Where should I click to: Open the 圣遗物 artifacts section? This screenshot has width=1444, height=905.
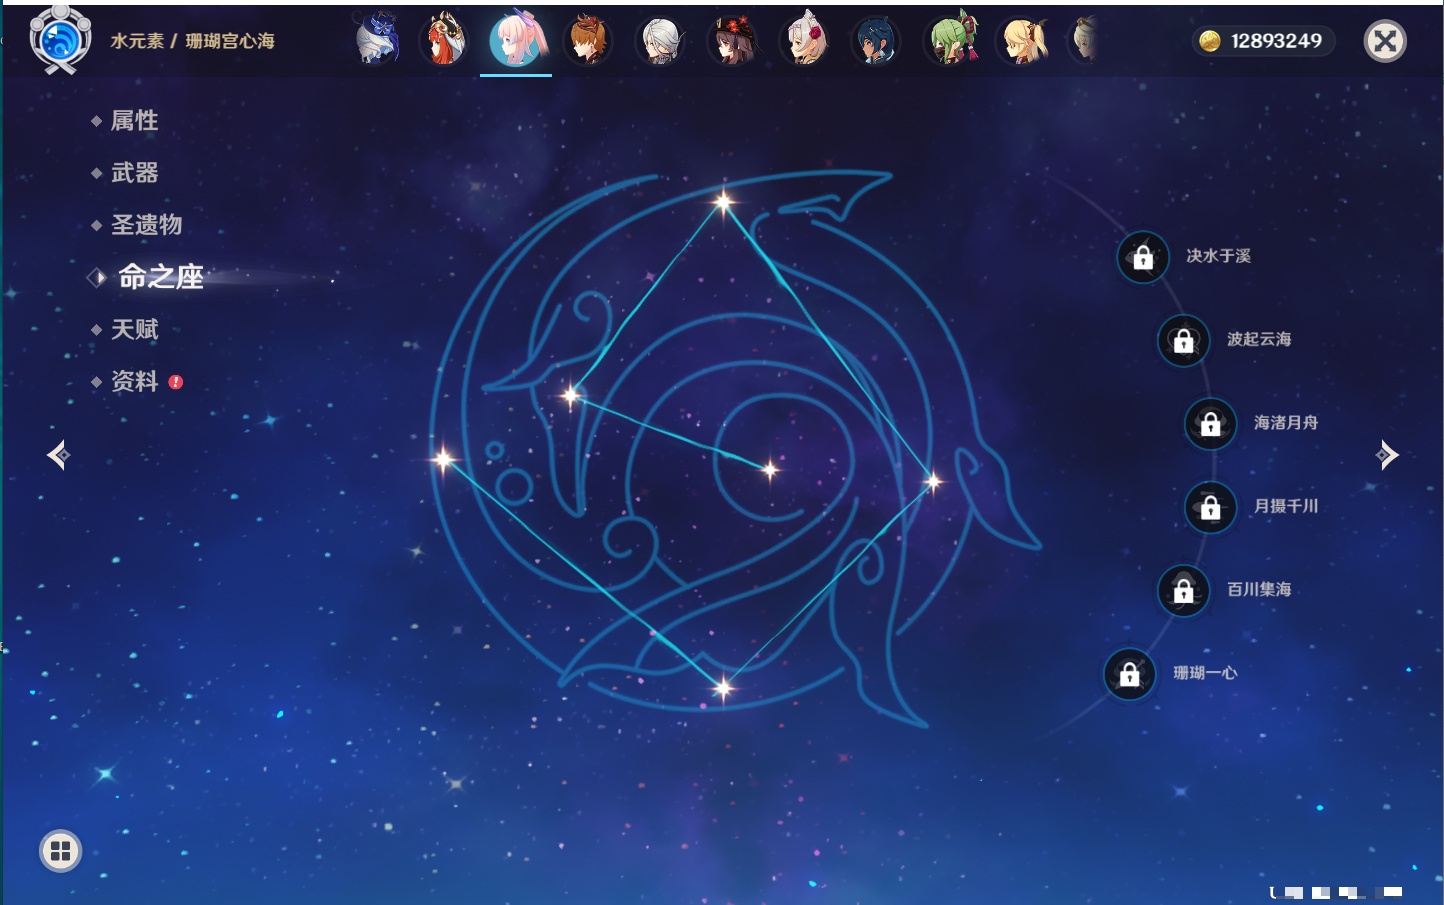tap(146, 225)
